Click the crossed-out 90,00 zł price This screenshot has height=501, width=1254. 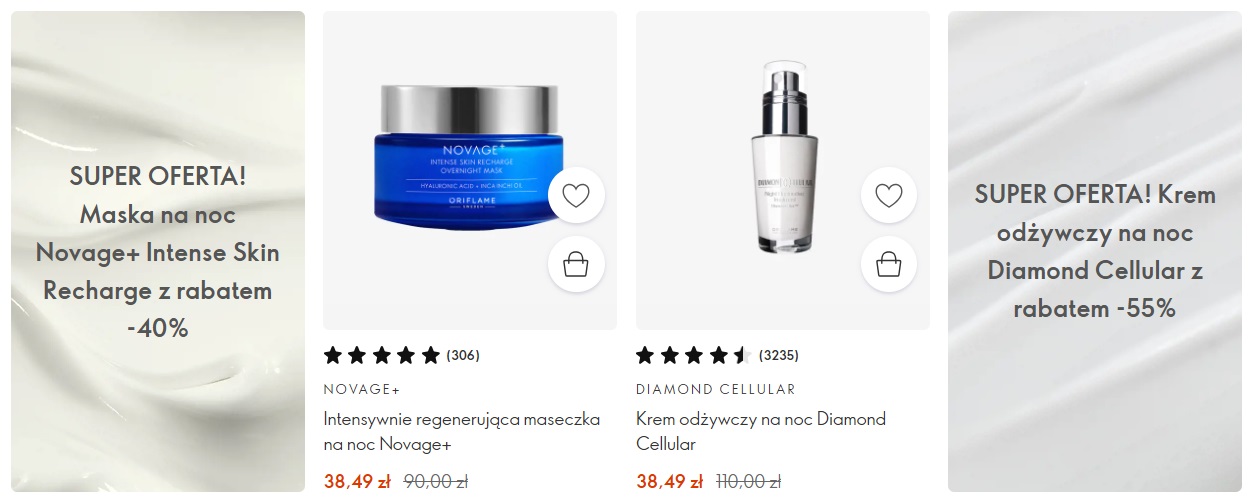(x=435, y=482)
